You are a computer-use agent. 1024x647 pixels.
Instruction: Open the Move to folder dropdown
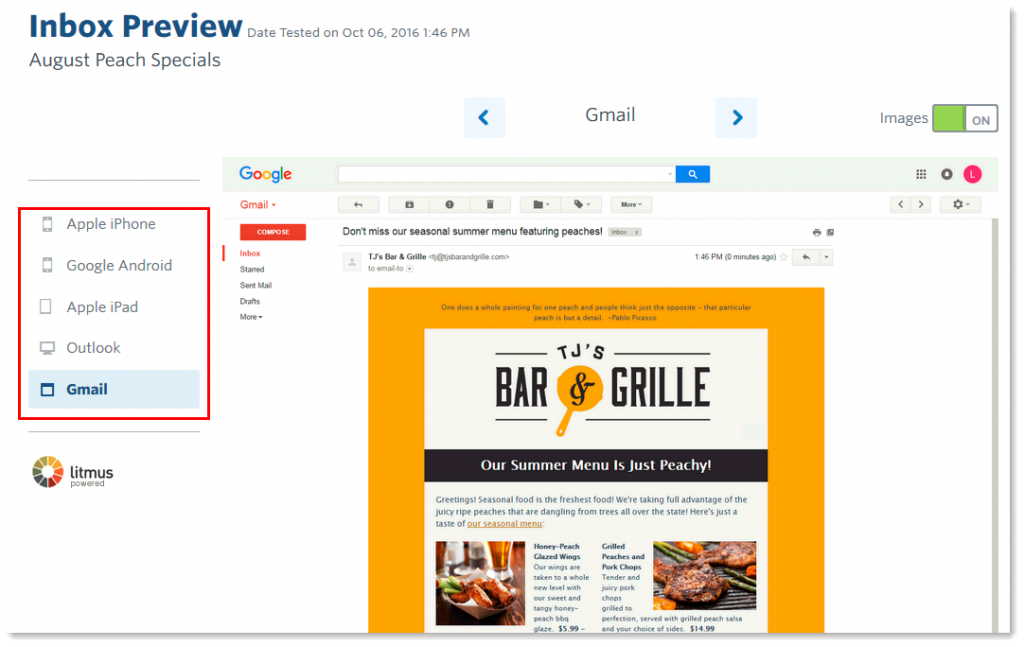541,205
